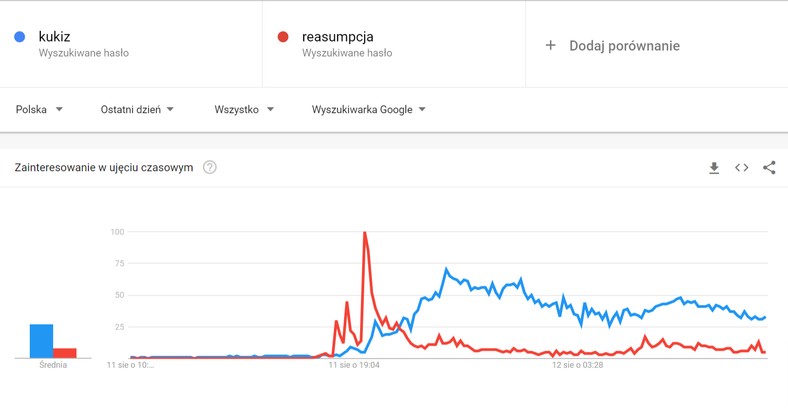Open the embed code icon
788x416 pixels.
click(x=741, y=168)
